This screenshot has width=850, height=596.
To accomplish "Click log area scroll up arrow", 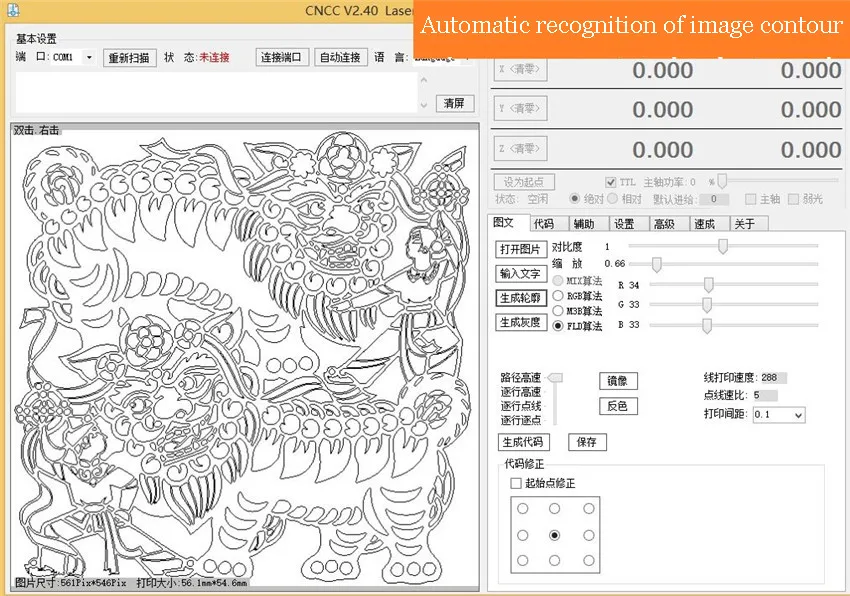I will pyautogui.click(x=424, y=80).
